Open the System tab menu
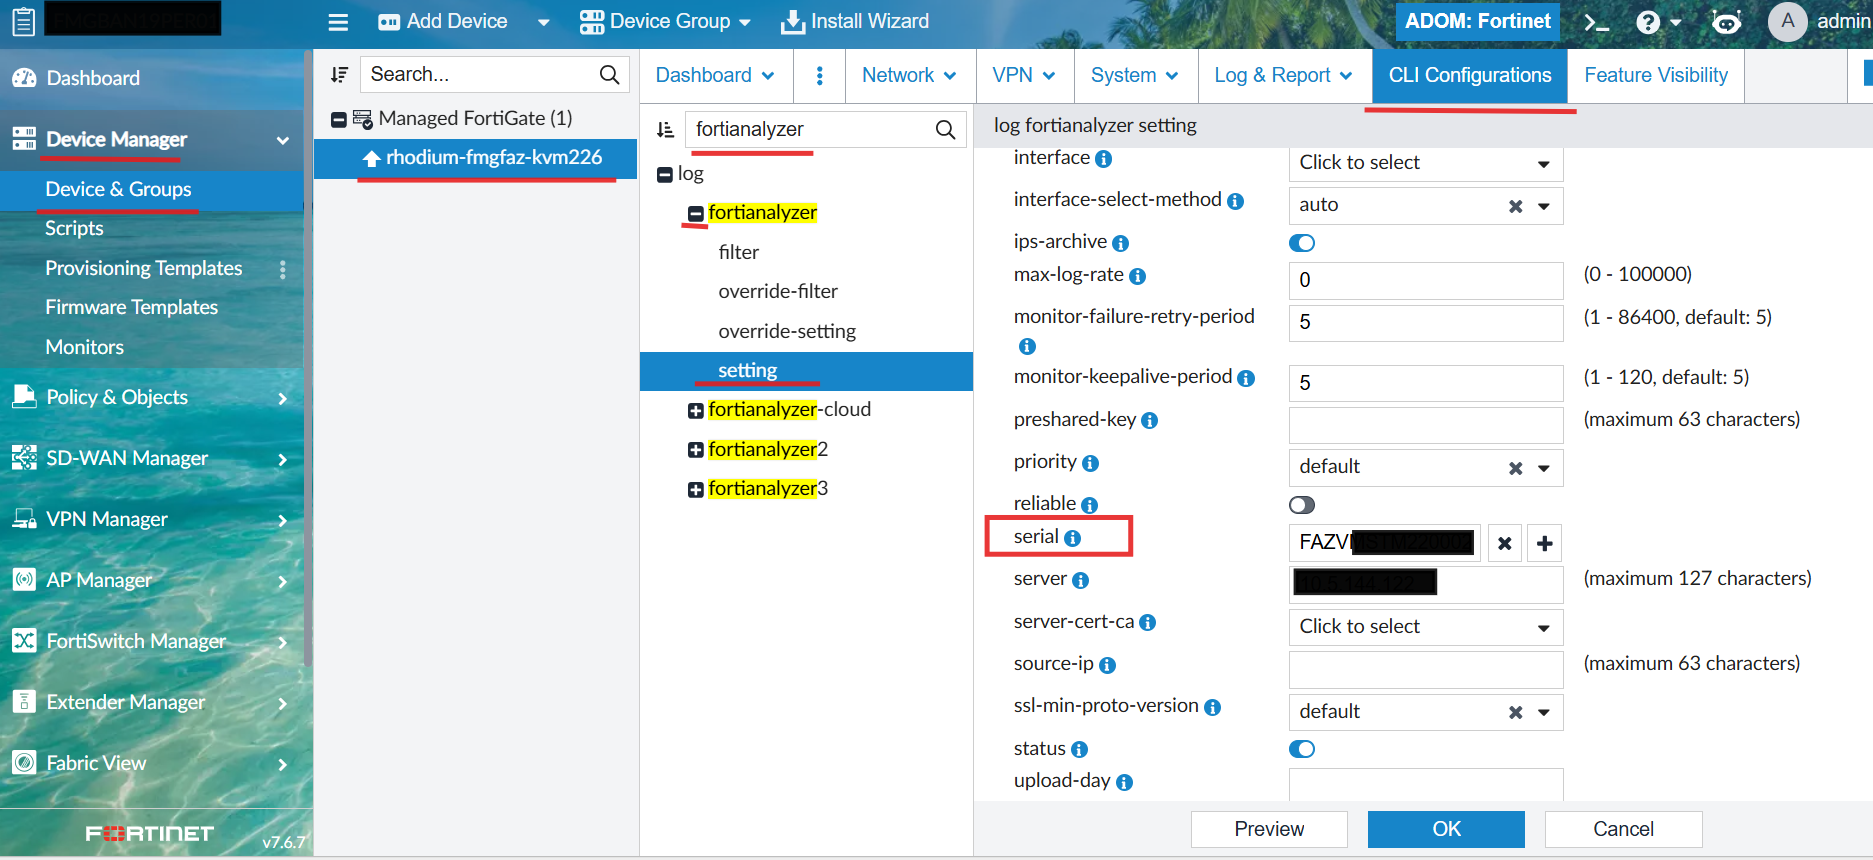Image resolution: width=1873 pixels, height=860 pixels. [x=1135, y=75]
